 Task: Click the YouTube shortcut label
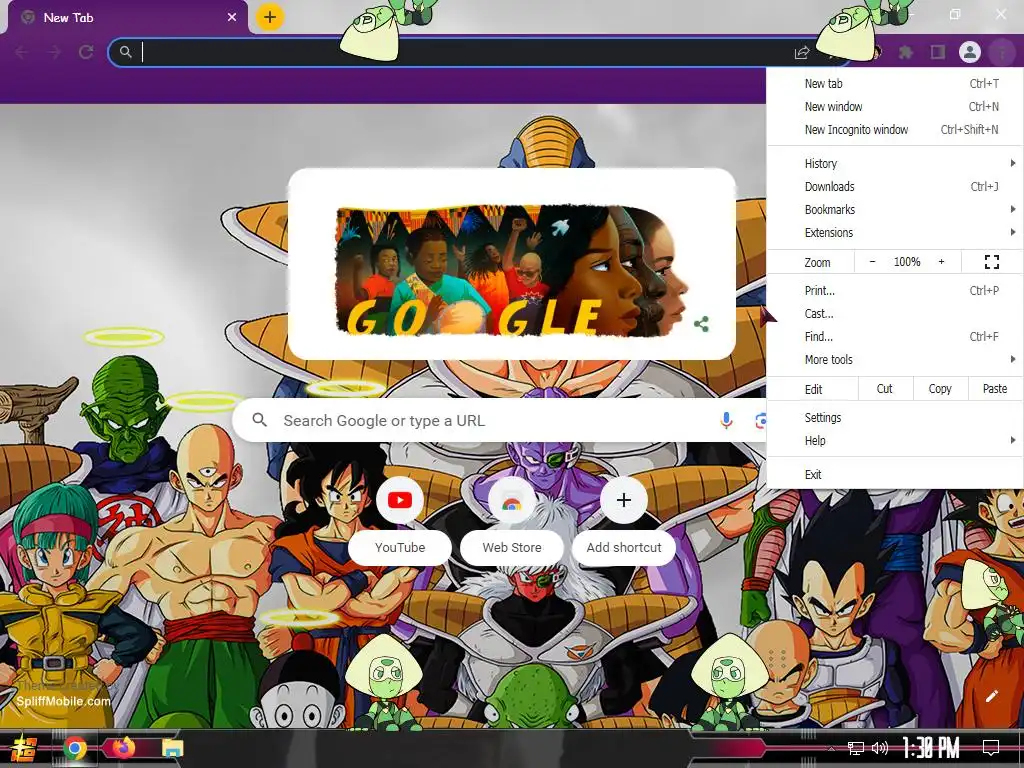[400, 547]
